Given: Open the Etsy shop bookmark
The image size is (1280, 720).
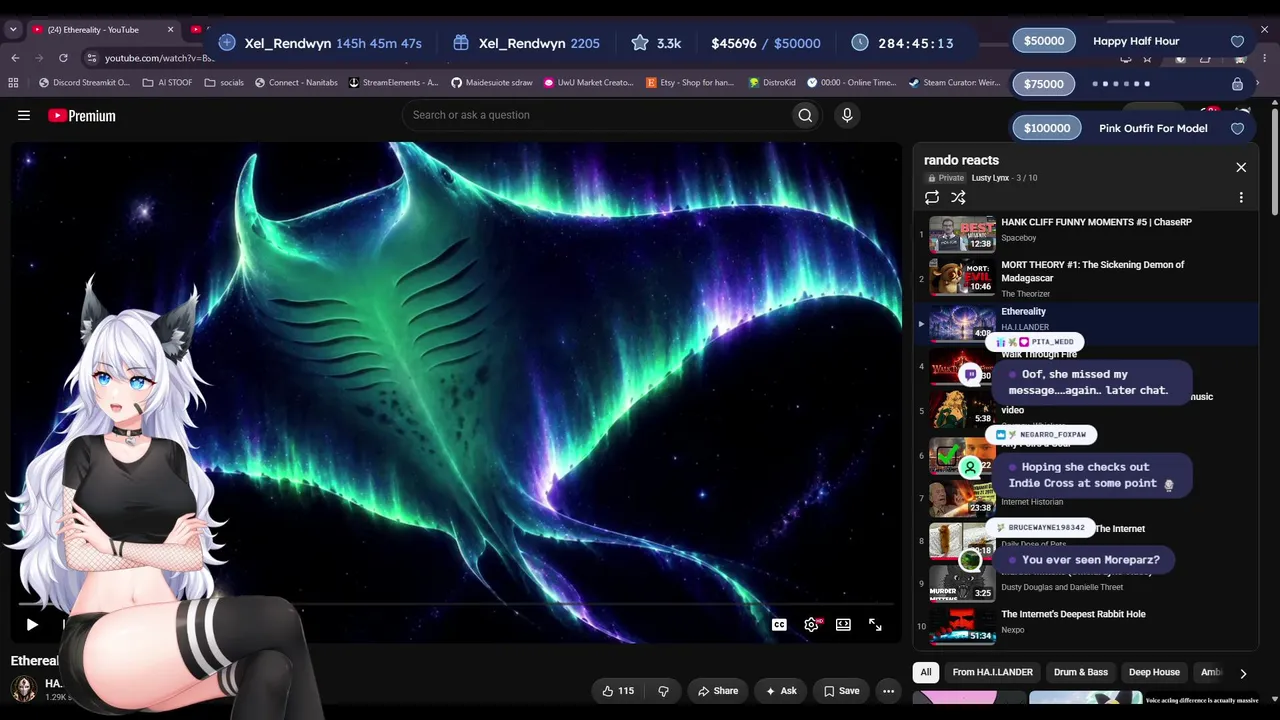Looking at the screenshot, I should pos(690,83).
